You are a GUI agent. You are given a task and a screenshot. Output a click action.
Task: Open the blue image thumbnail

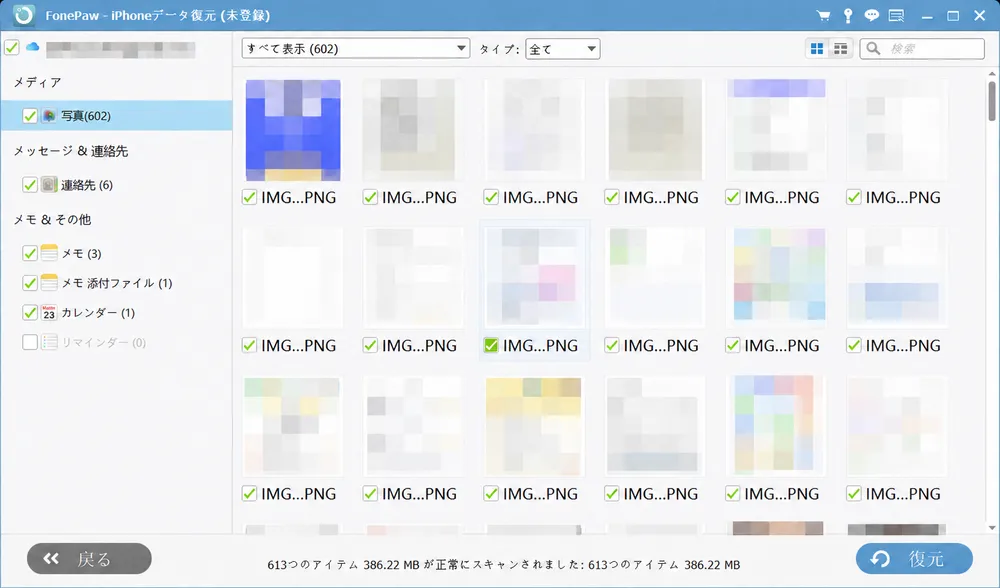click(293, 130)
